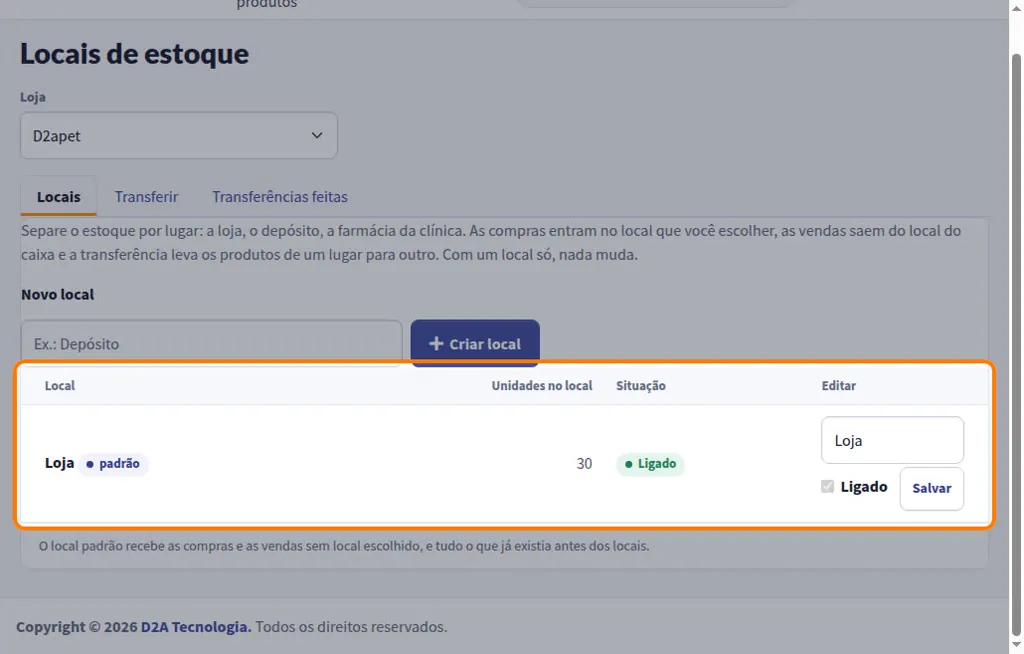Click the green Ligado status badge
Screen dimensions: 1024x654
pos(650,463)
